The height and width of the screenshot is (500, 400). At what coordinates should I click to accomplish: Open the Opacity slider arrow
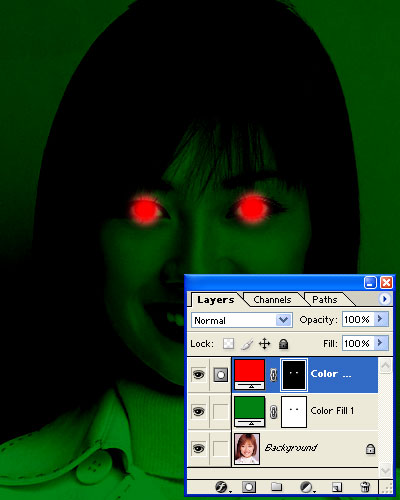(381, 319)
